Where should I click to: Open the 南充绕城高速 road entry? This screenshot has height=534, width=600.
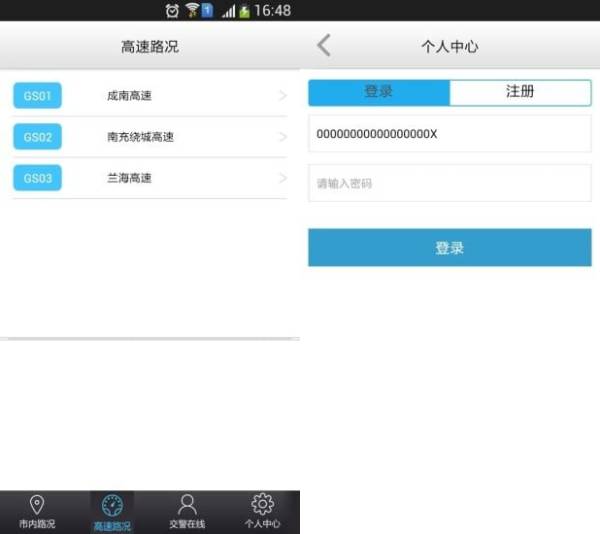pos(150,137)
